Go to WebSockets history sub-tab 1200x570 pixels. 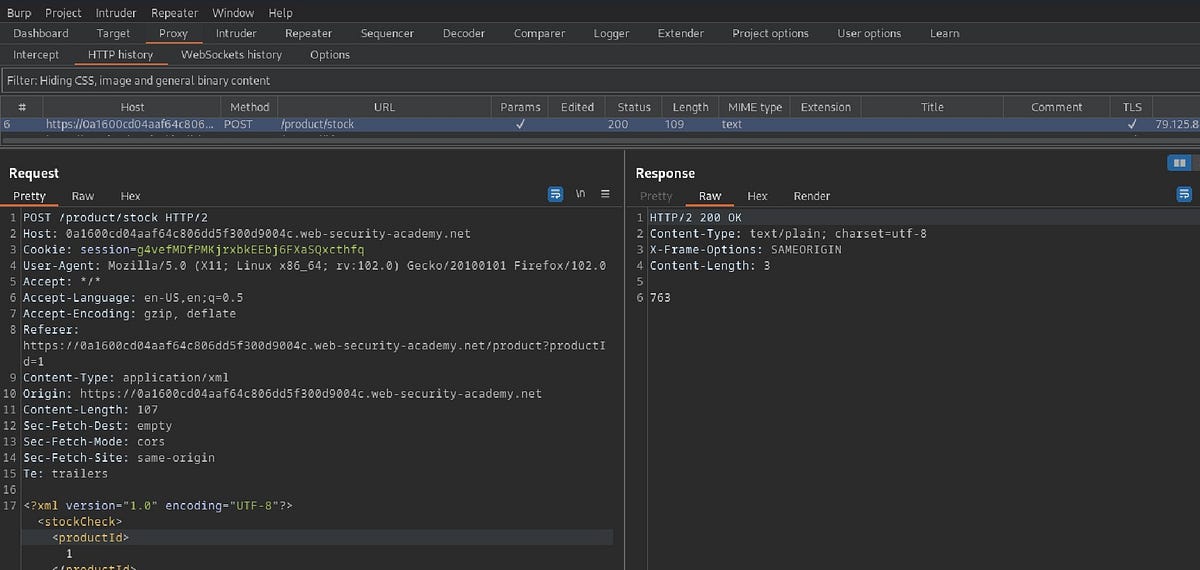click(x=231, y=55)
